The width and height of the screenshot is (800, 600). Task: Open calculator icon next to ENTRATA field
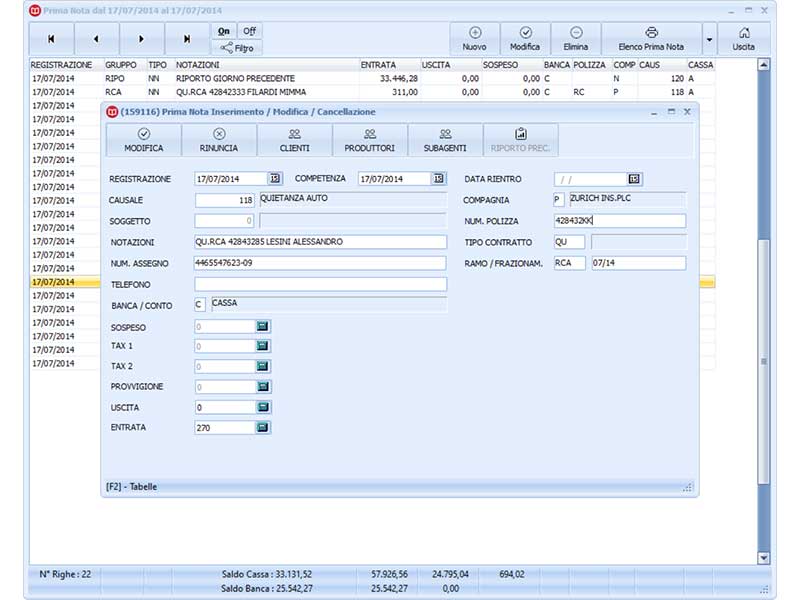pyautogui.click(x=263, y=428)
